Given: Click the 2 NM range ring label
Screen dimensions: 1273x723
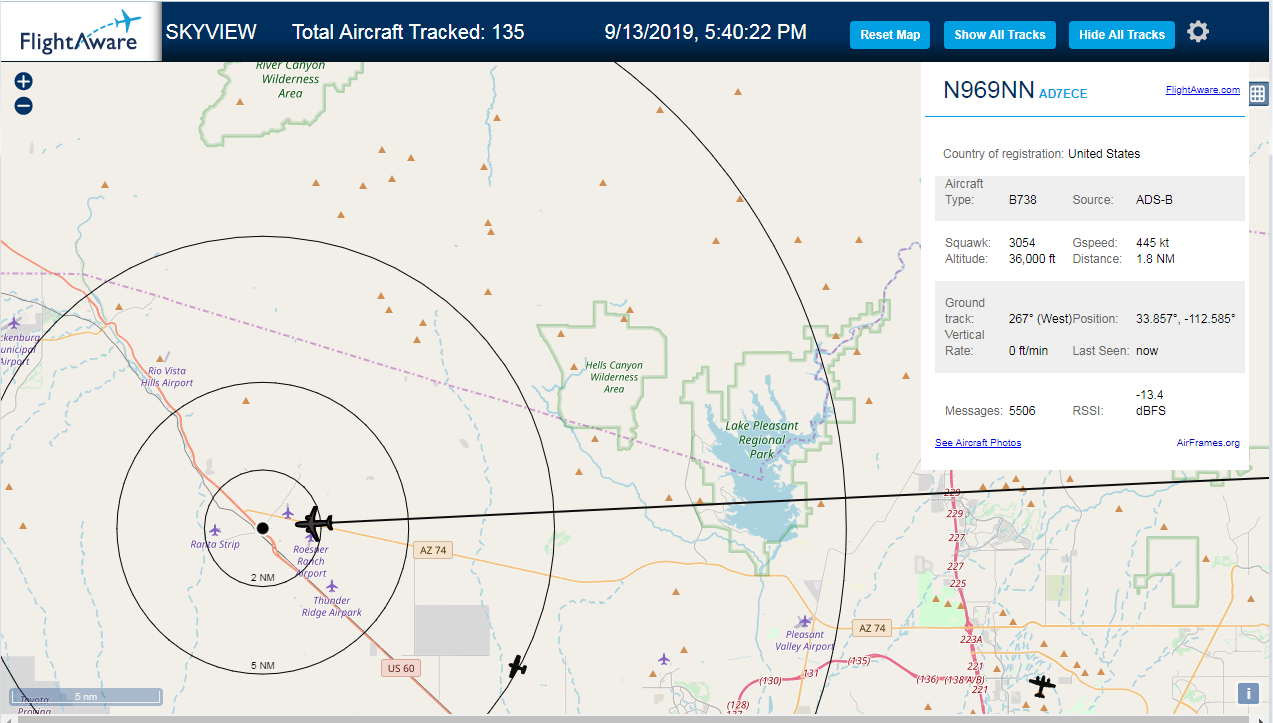Looking at the screenshot, I should (262, 578).
